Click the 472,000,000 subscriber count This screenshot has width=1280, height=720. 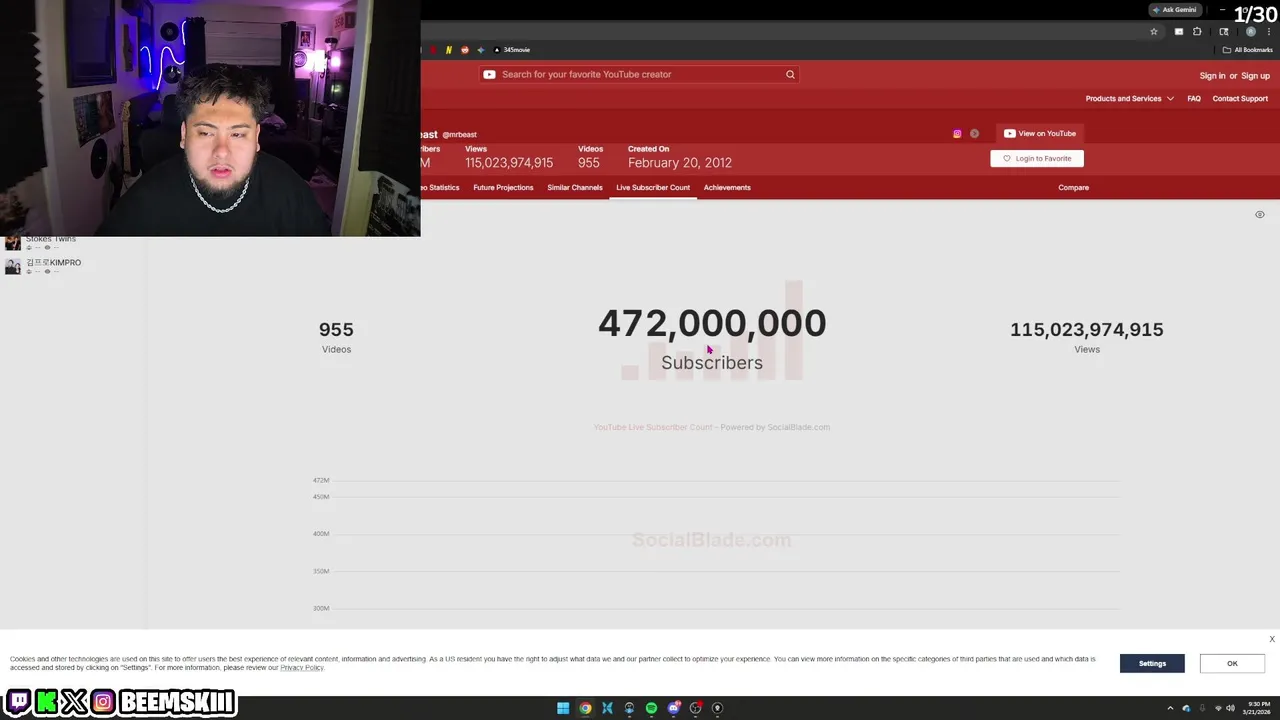coord(712,323)
